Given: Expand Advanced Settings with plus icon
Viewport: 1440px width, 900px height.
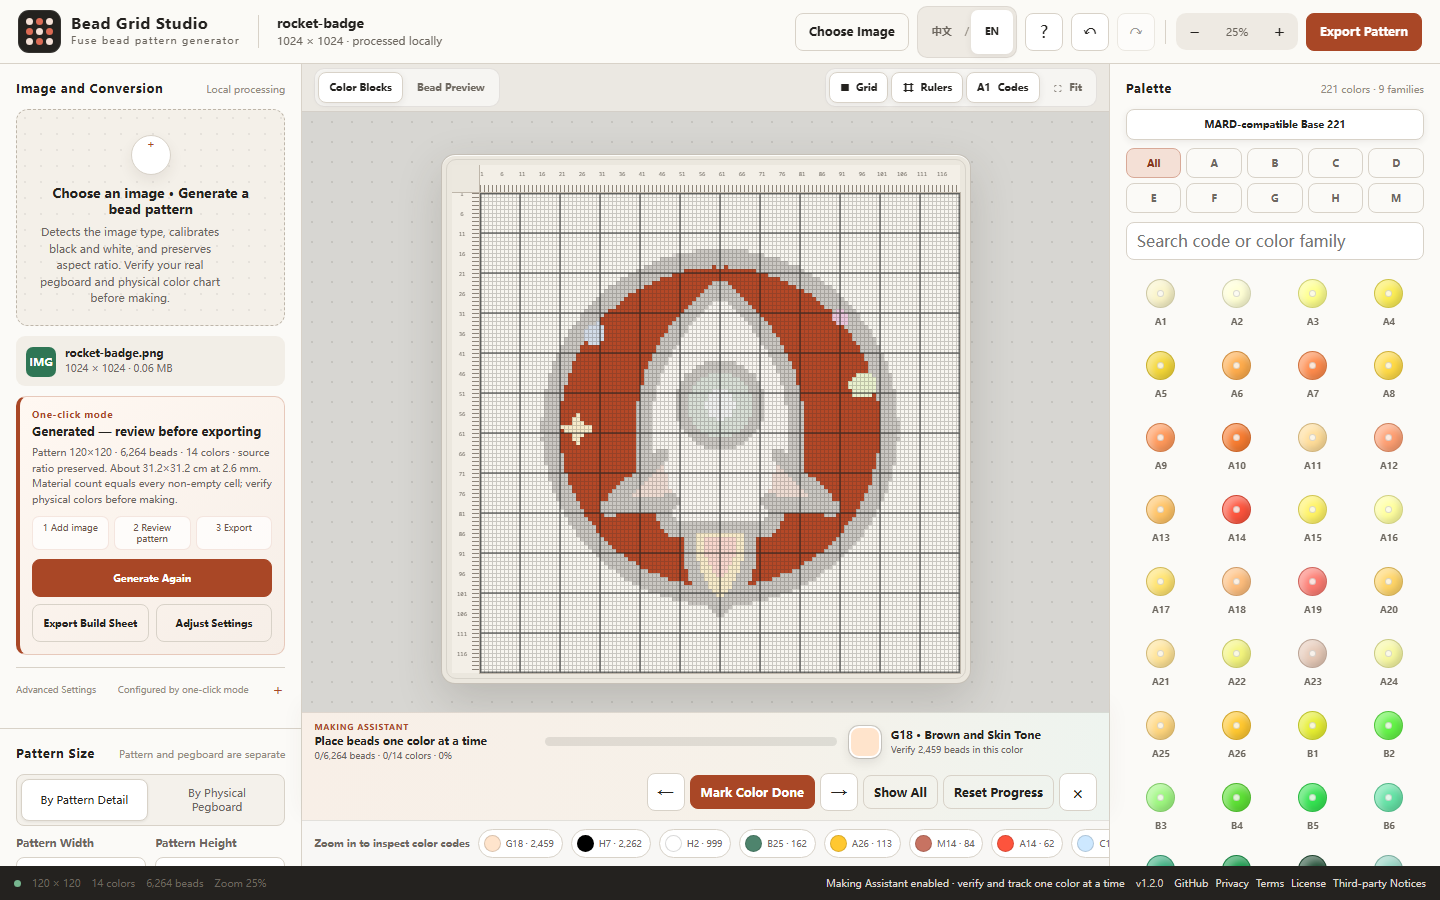Looking at the screenshot, I should coord(278,690).
